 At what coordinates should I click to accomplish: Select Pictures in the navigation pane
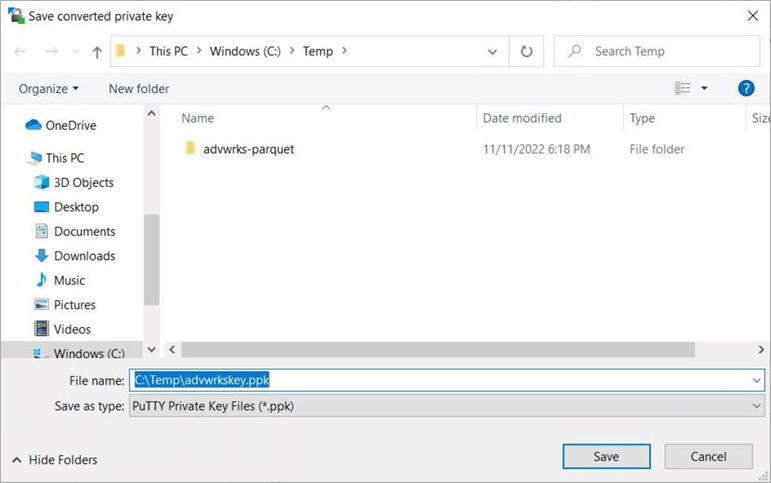click(x=75, y=305)
